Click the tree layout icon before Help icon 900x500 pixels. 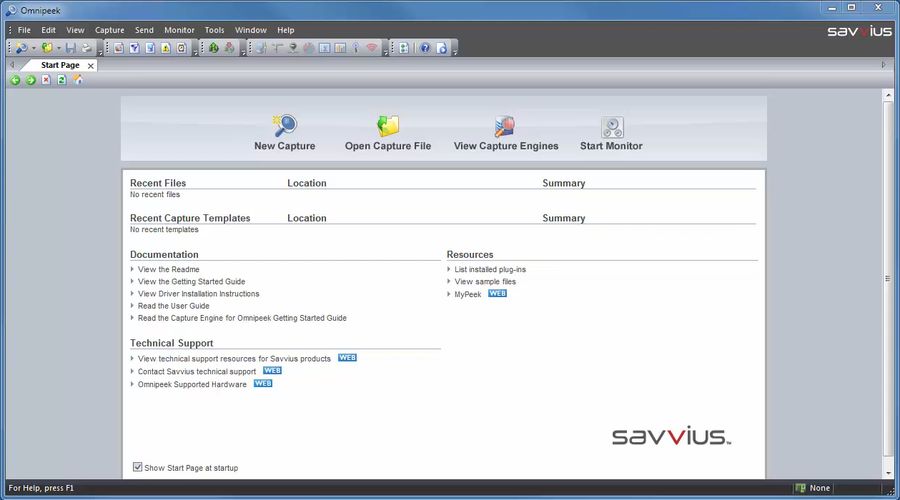click(404, 48)
